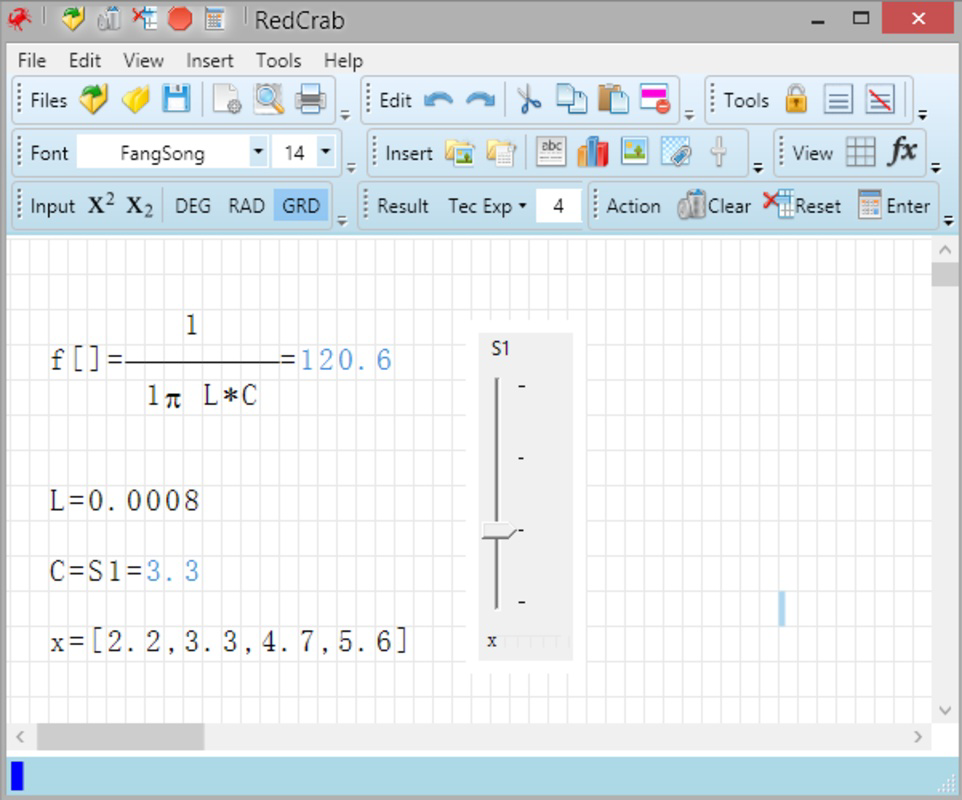Open the Edit menu

pyautogui.click(x=85, y=61)
